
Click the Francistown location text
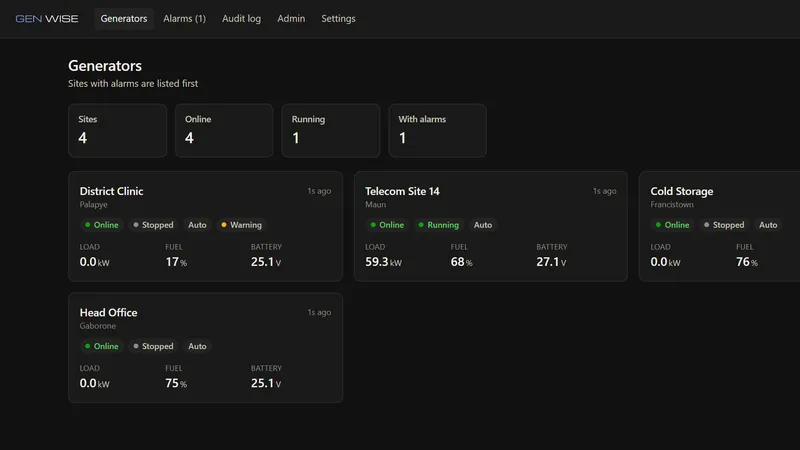pyautogui.click(x=672, y=205)
